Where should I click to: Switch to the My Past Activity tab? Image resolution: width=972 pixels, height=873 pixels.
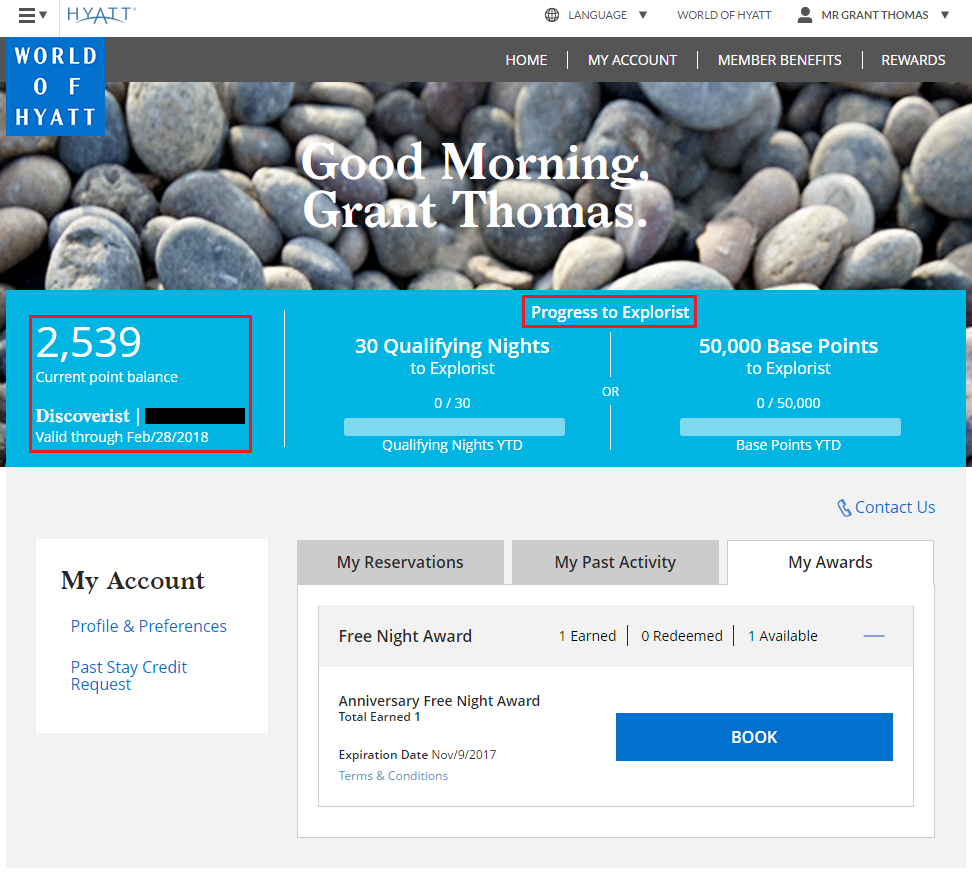click(x=615, y=562)
